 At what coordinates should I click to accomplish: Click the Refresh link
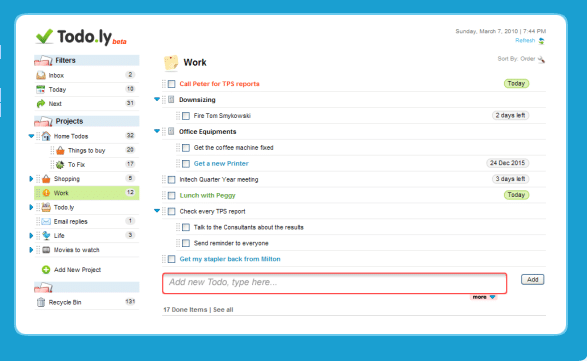click(525, 40)
